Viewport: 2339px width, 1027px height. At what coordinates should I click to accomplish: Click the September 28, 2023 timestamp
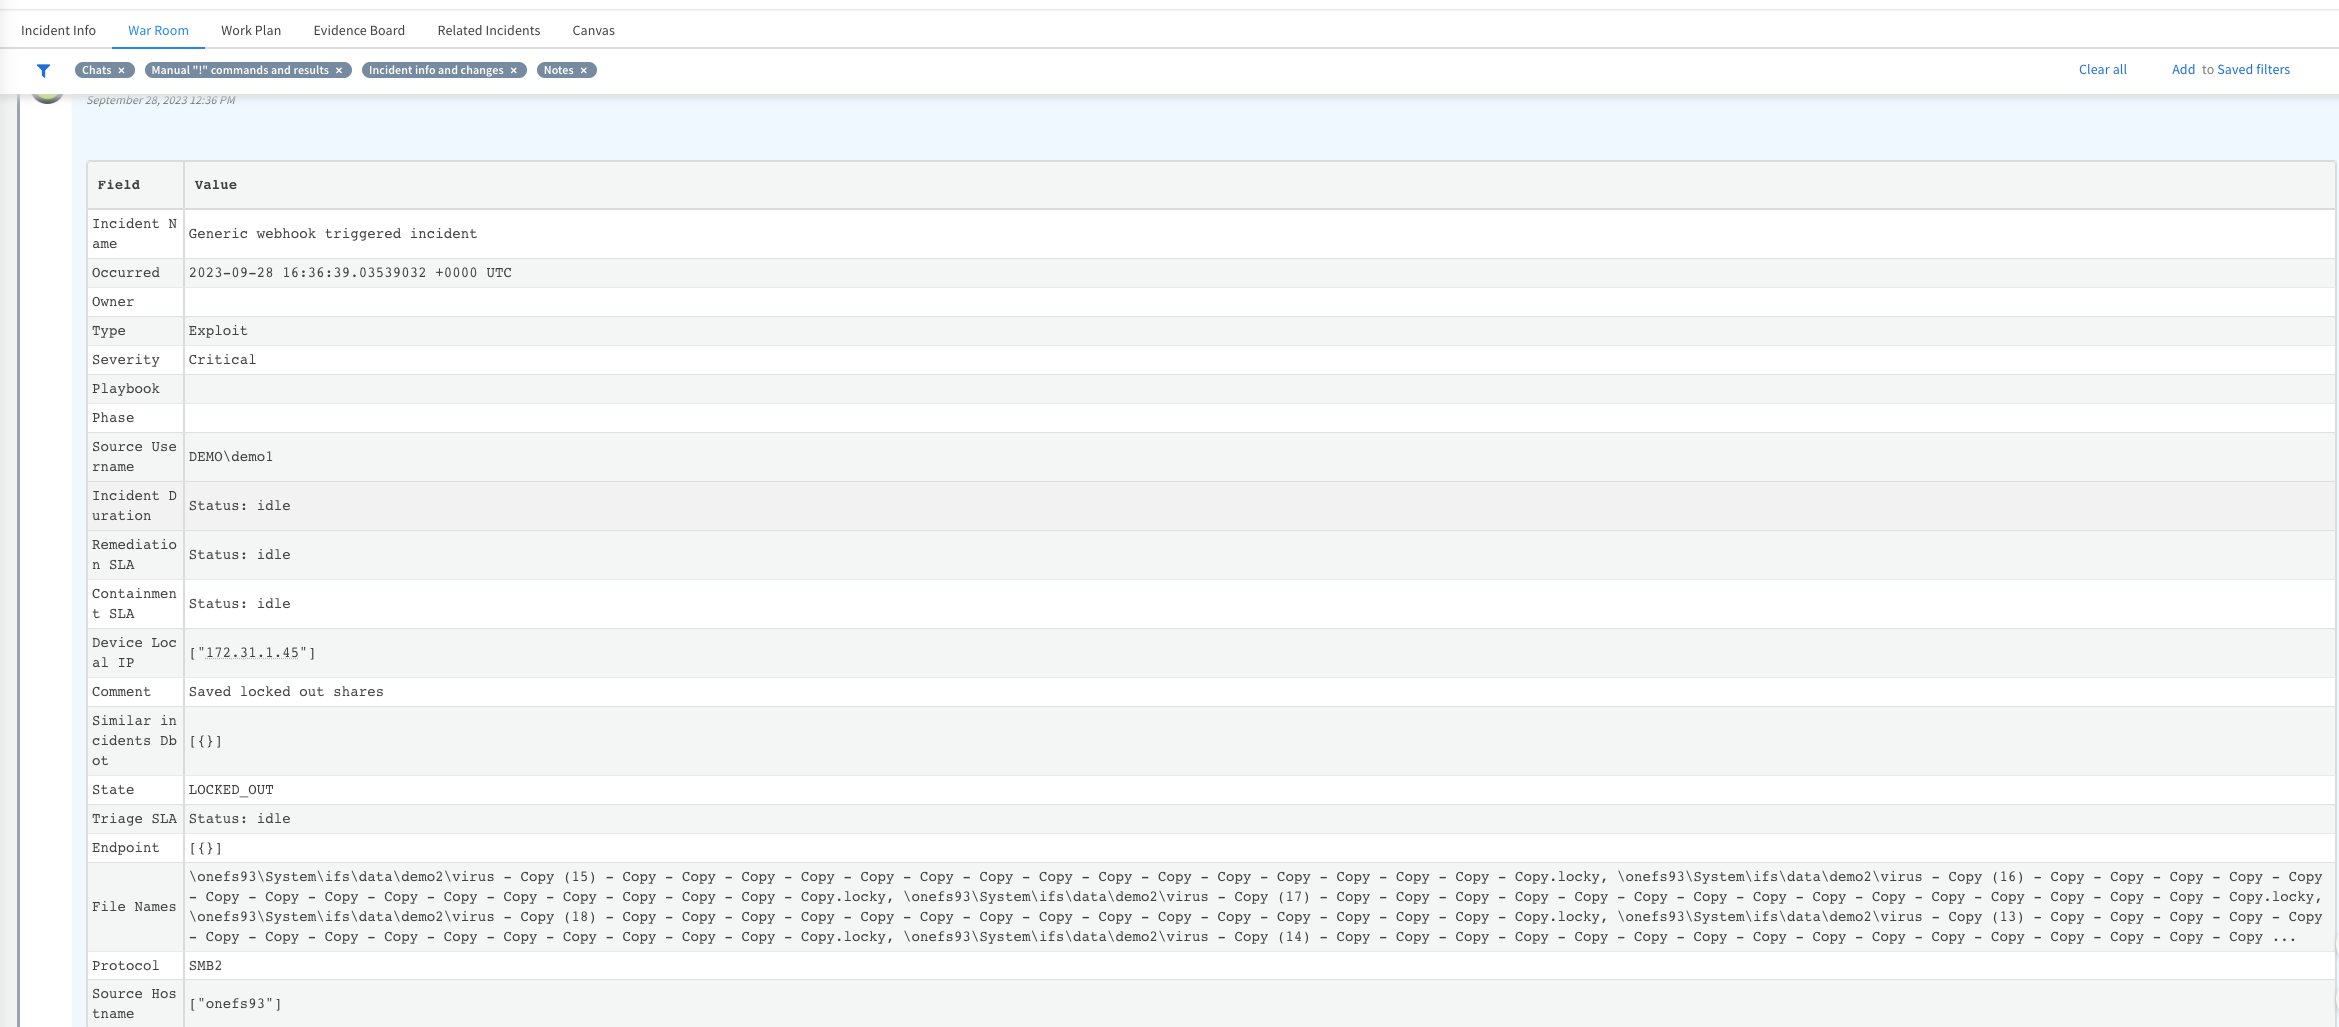coord(161,100)
